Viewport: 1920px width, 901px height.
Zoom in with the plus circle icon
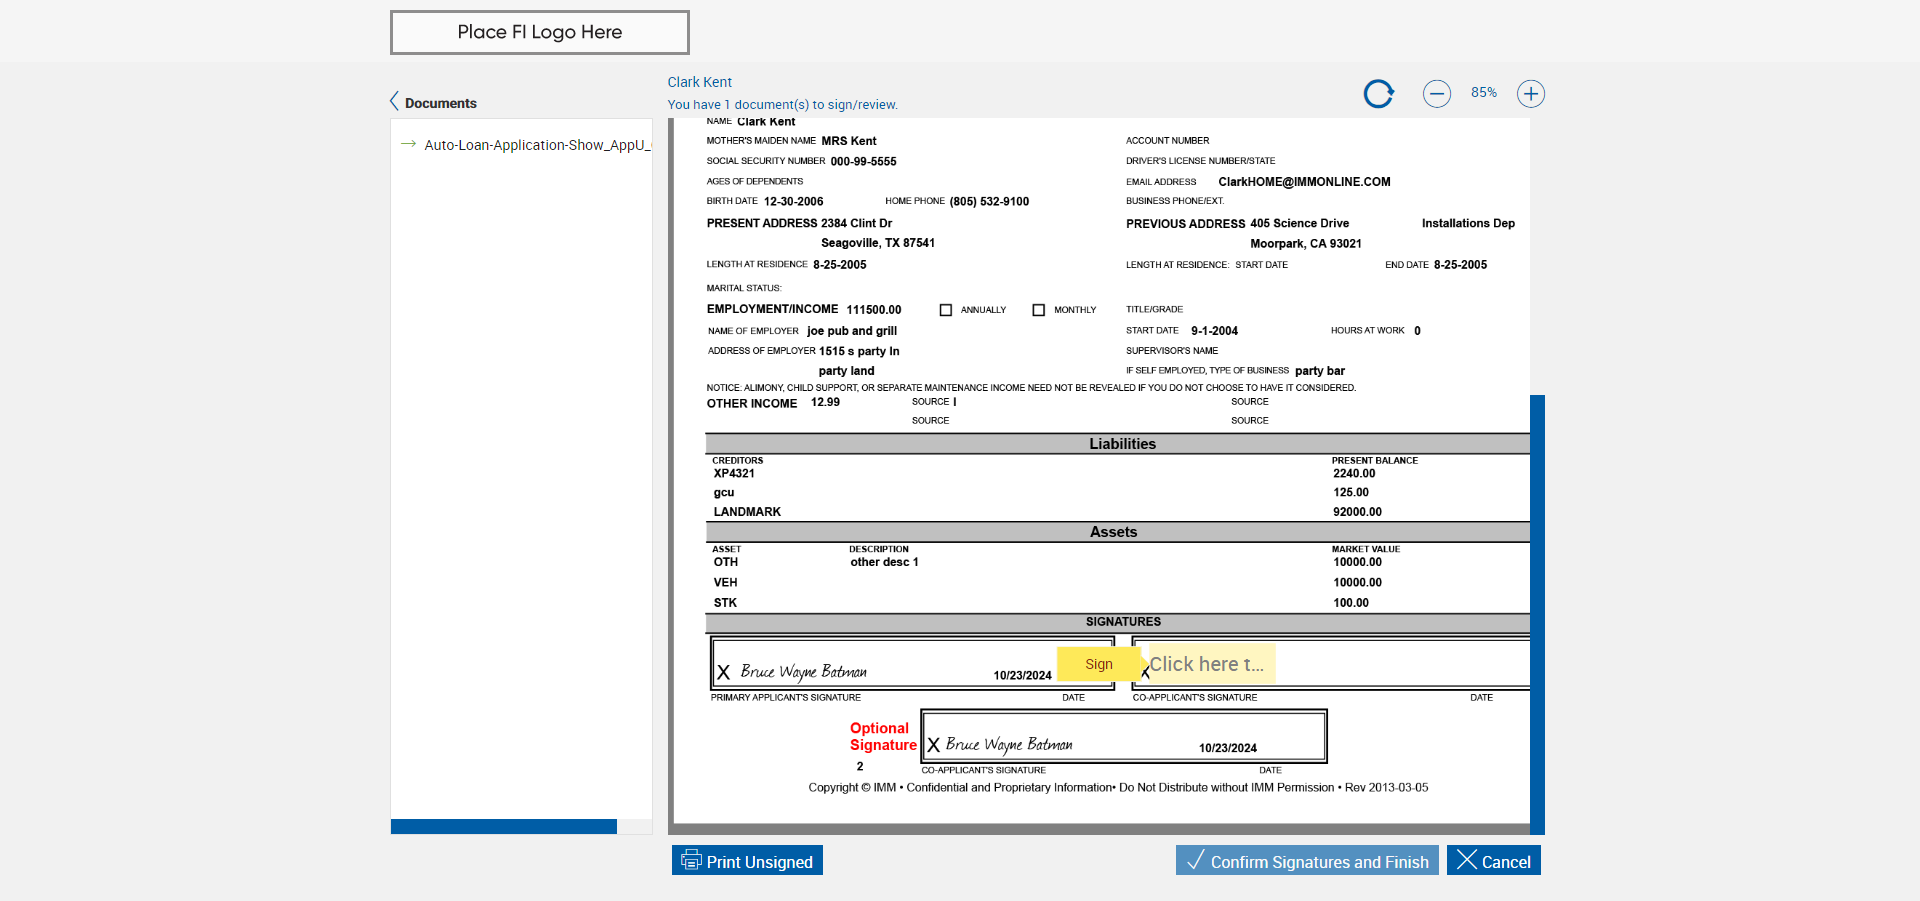coord(1531,94)
